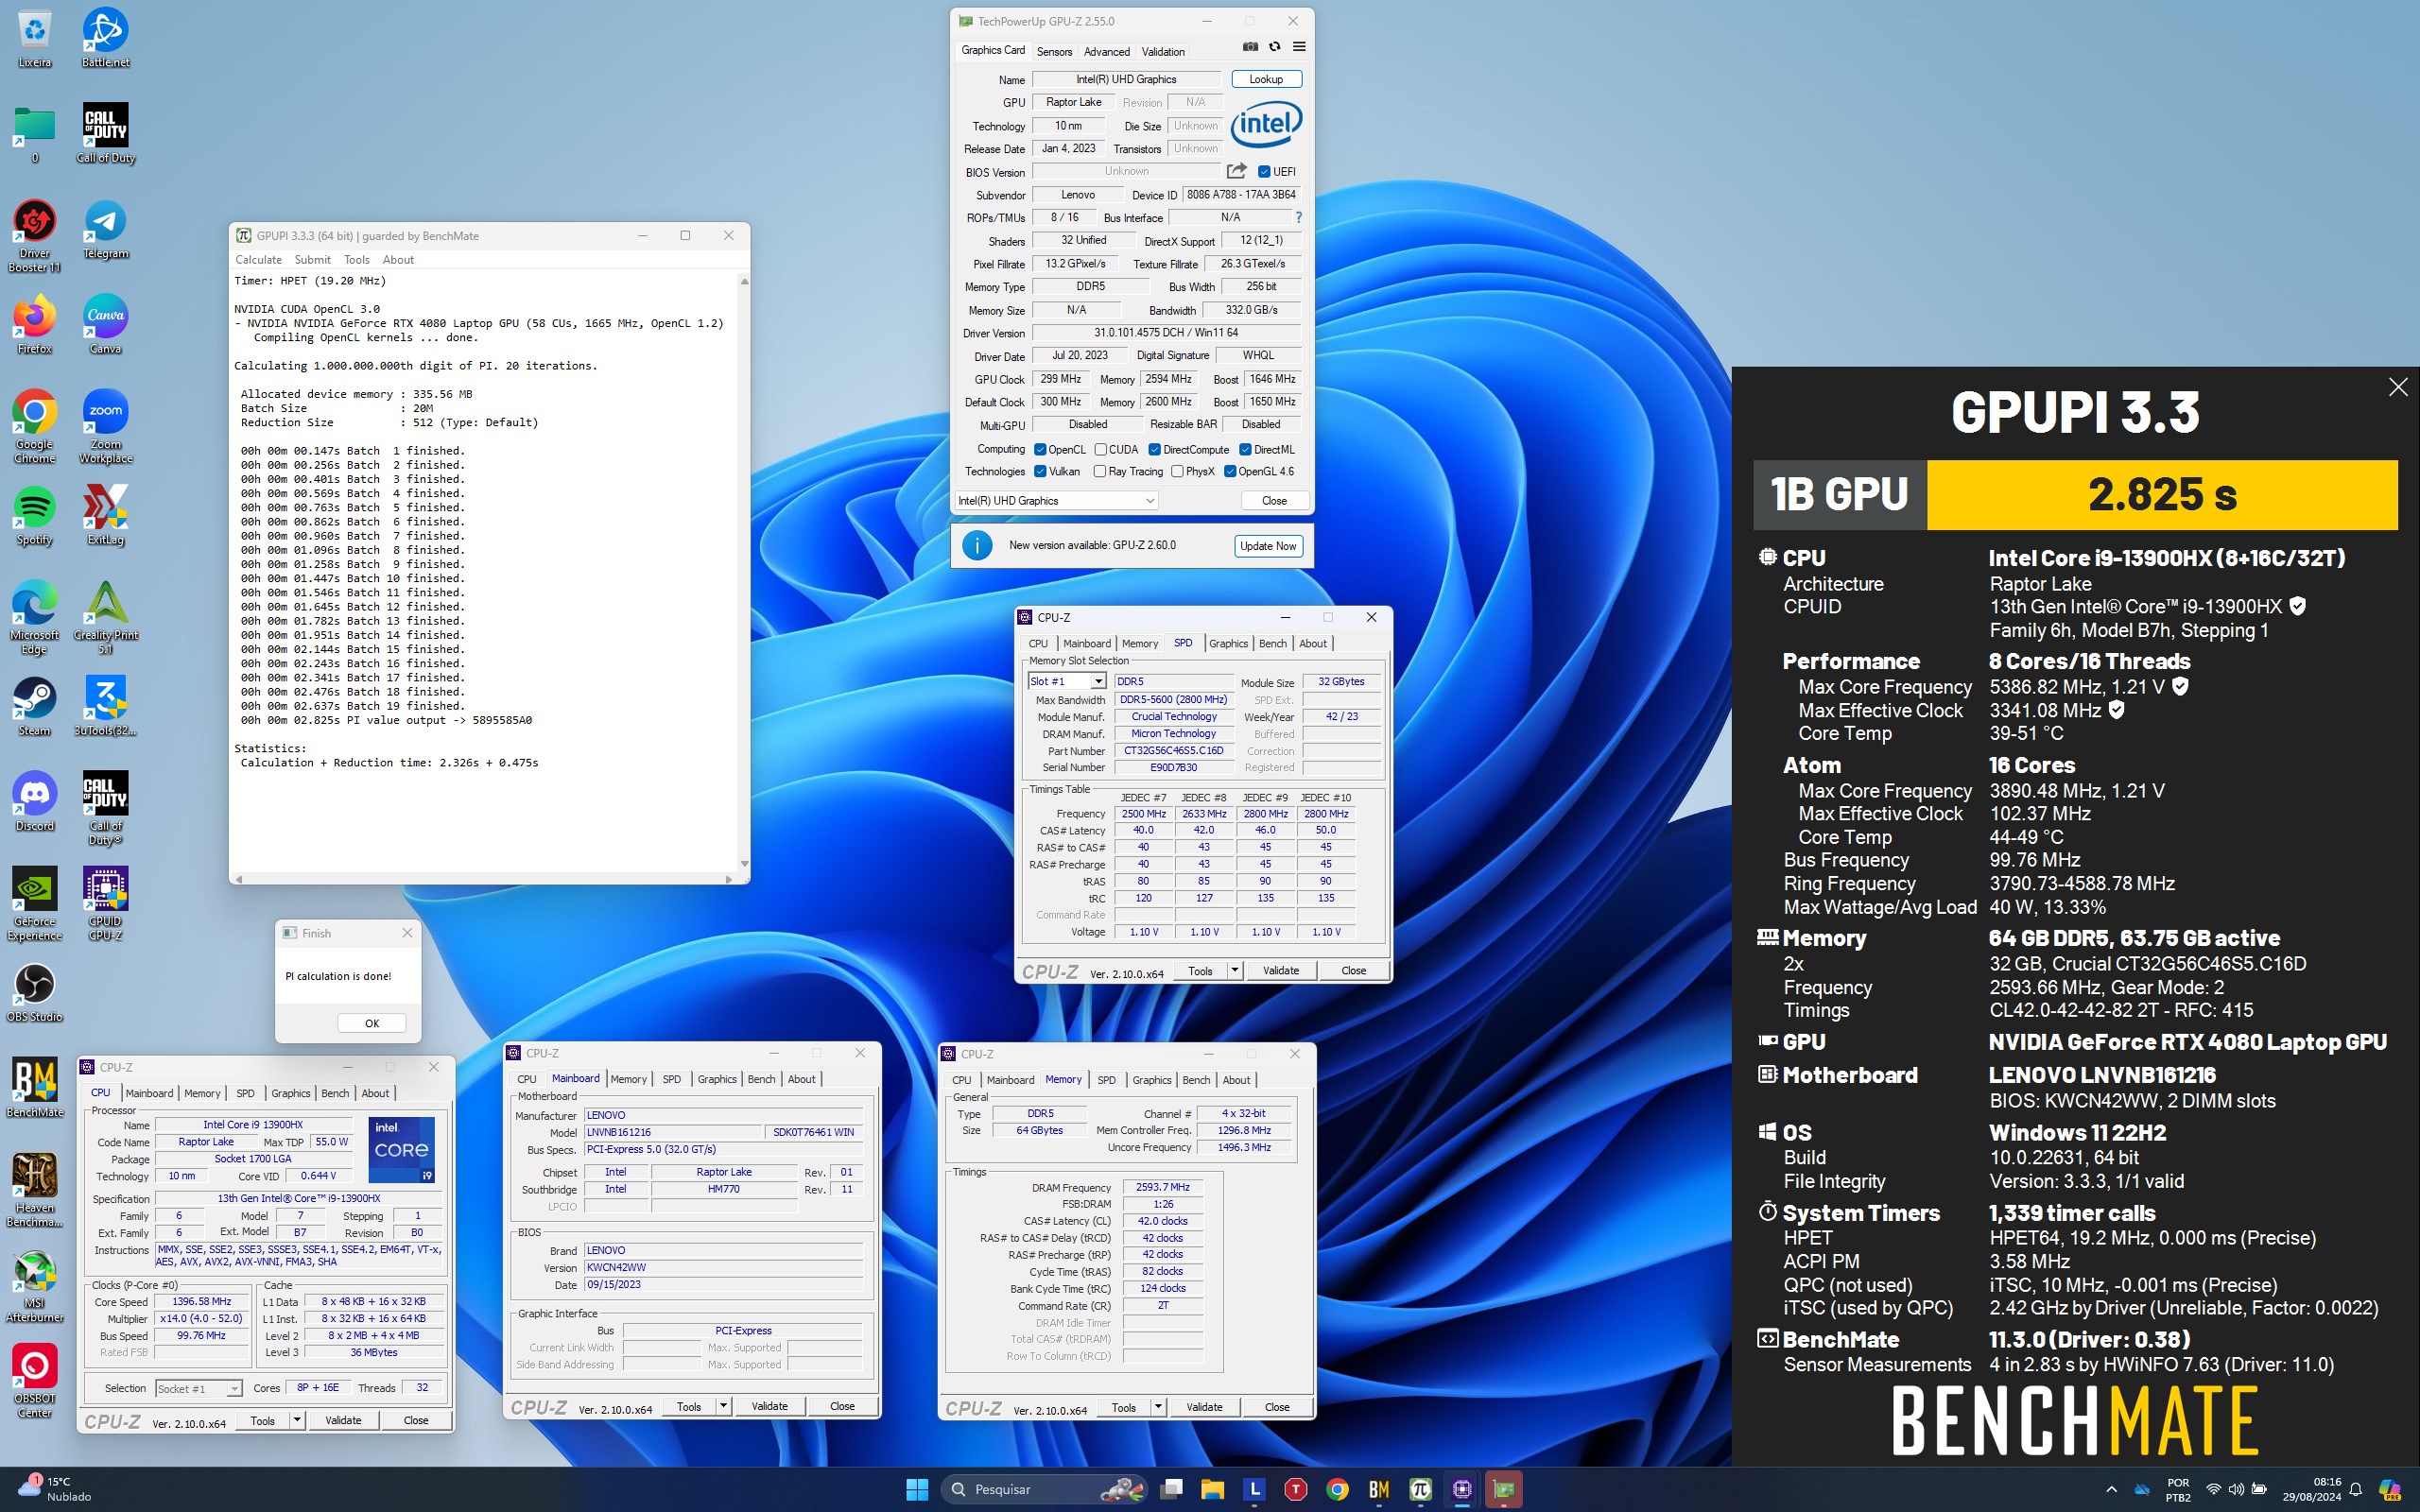The width and height of the screenshot is (2420, 1512).
Task: Open the CPUID CPU-Z desktop shortcut
Action: click(x=105, y=904)
